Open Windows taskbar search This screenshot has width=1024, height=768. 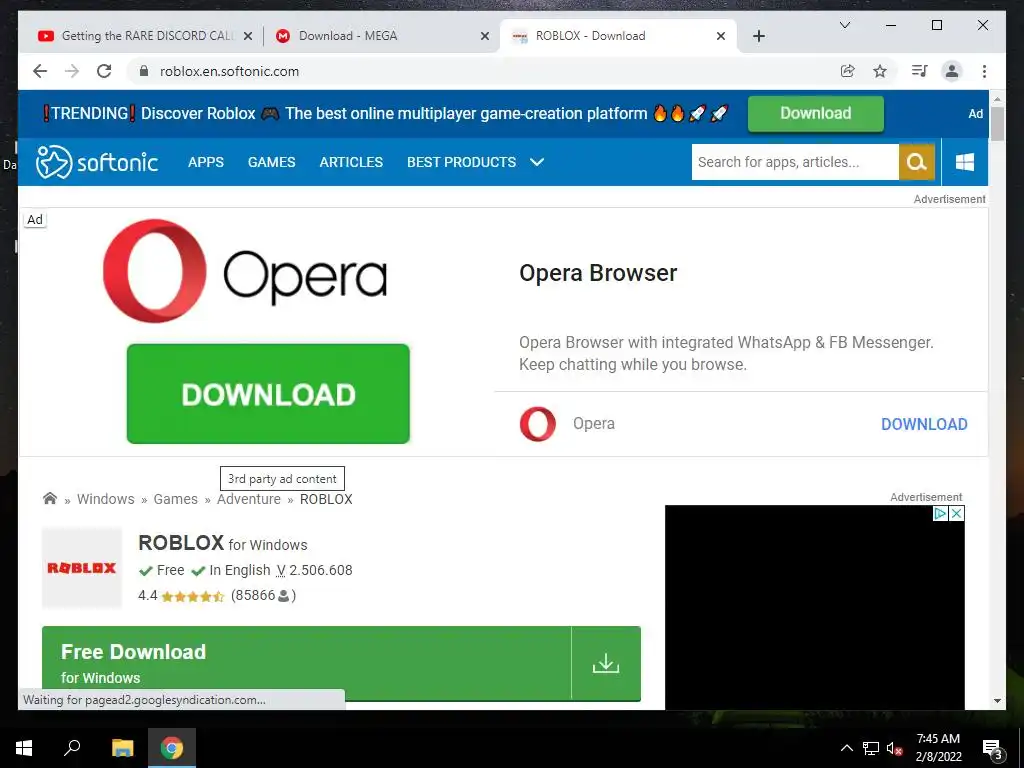[72, 748]
